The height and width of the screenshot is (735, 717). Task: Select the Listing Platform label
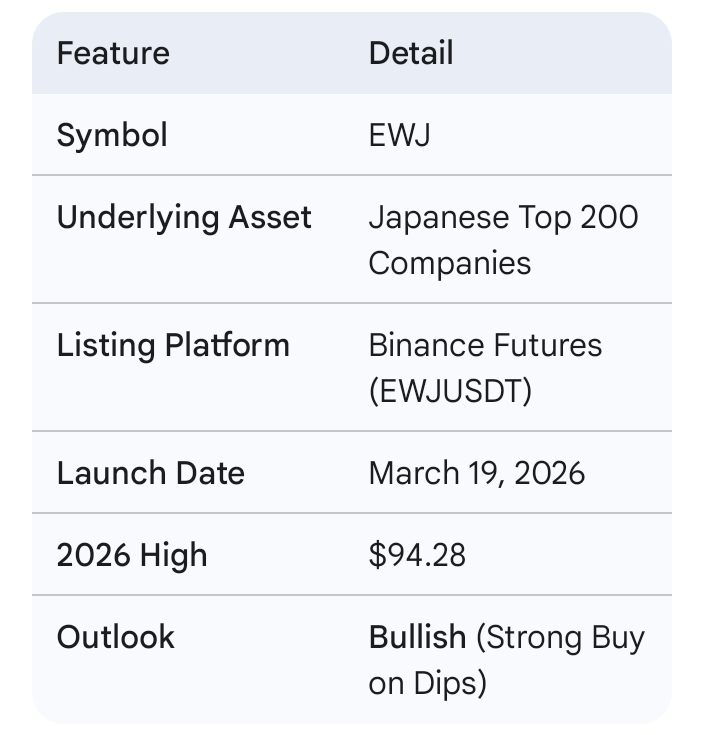click(x=173, y=345)
